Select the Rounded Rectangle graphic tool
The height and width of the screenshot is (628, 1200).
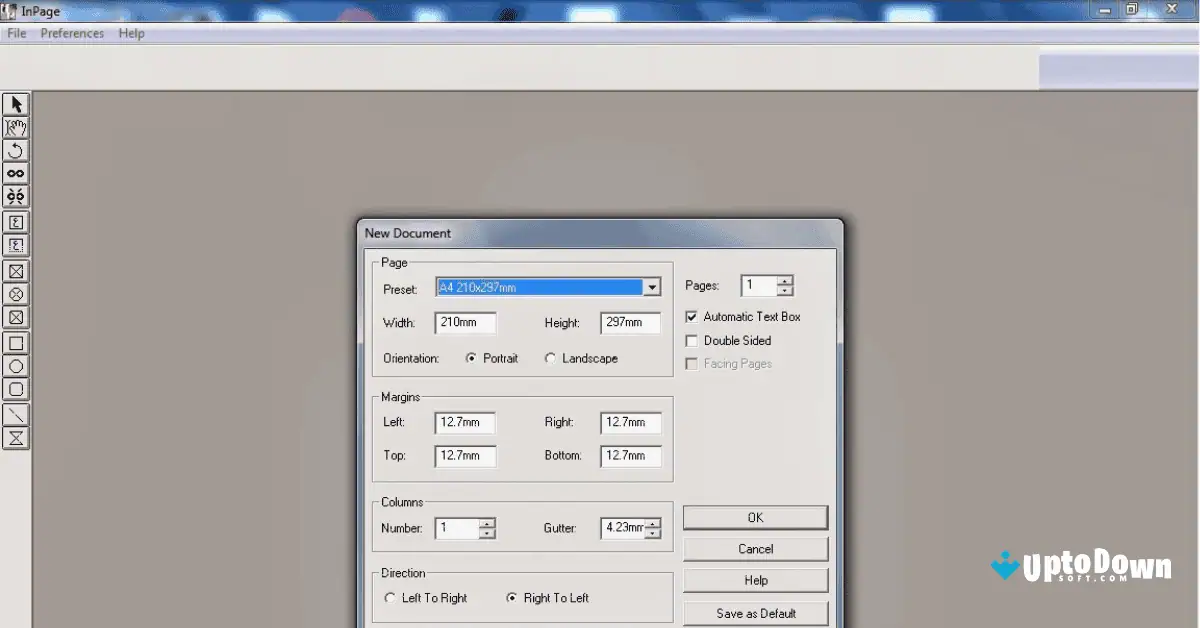point(15,390)
